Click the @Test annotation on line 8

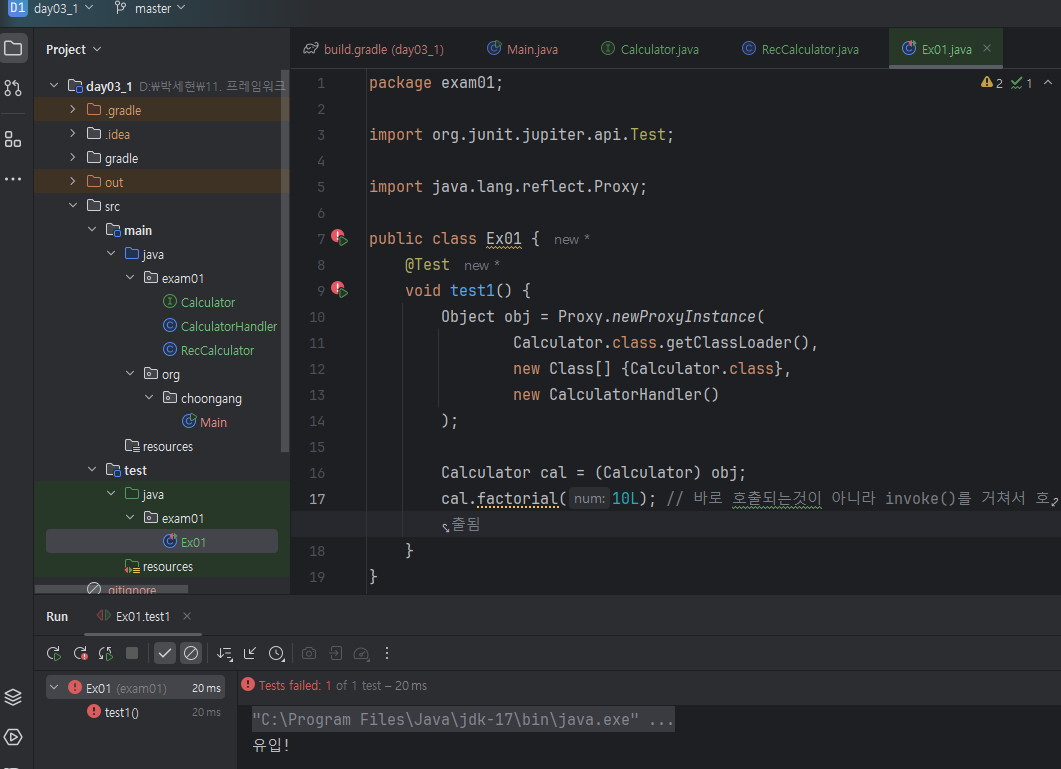[x=427, y=265]
